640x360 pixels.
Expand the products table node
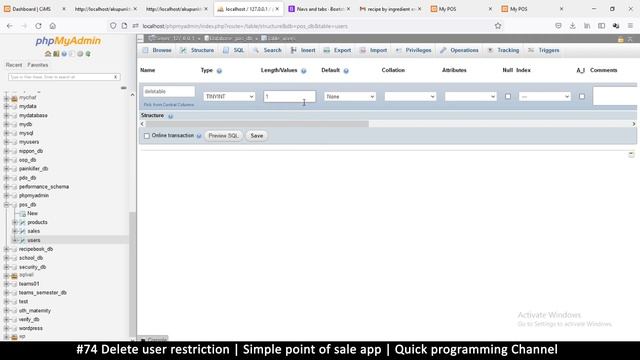(x=15, y=222)
